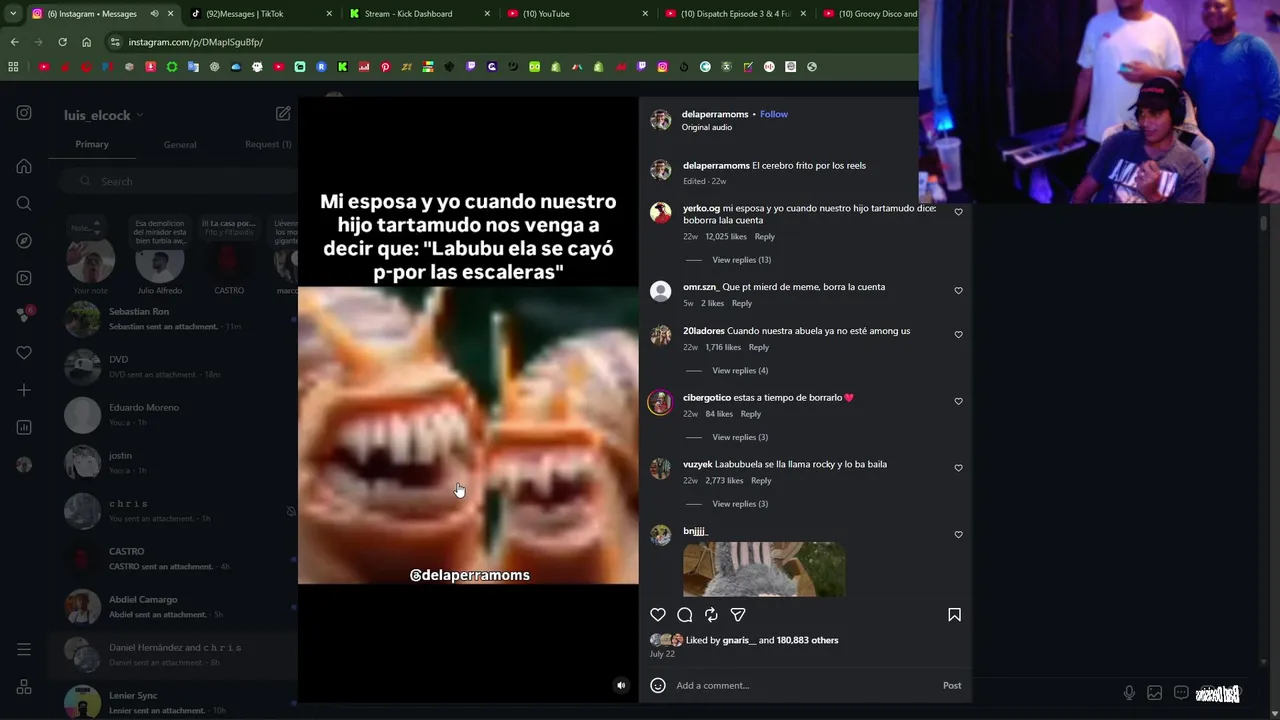1280x720 pixels.
Task: Select the Primary messages tab
Action: tap(92, 144)
